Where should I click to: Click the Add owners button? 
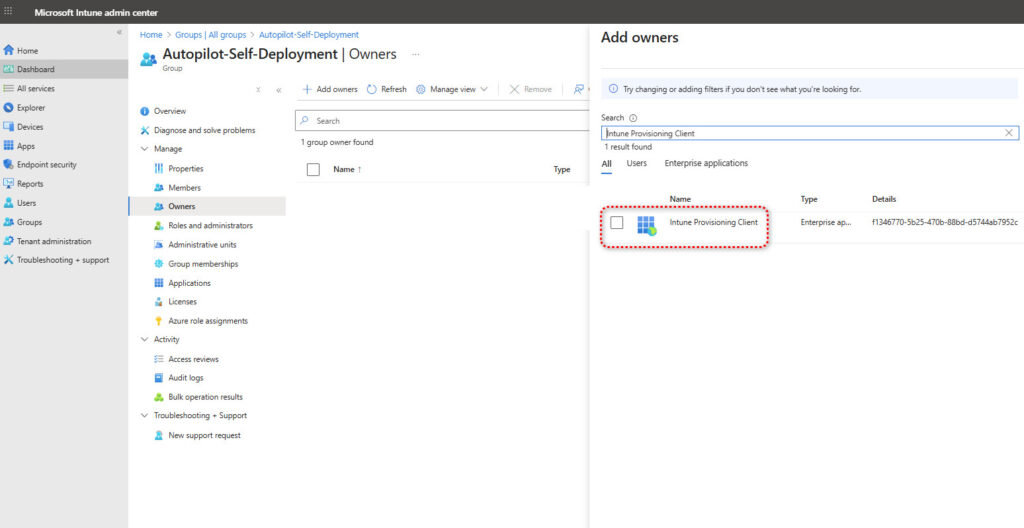tap(330, 89)
